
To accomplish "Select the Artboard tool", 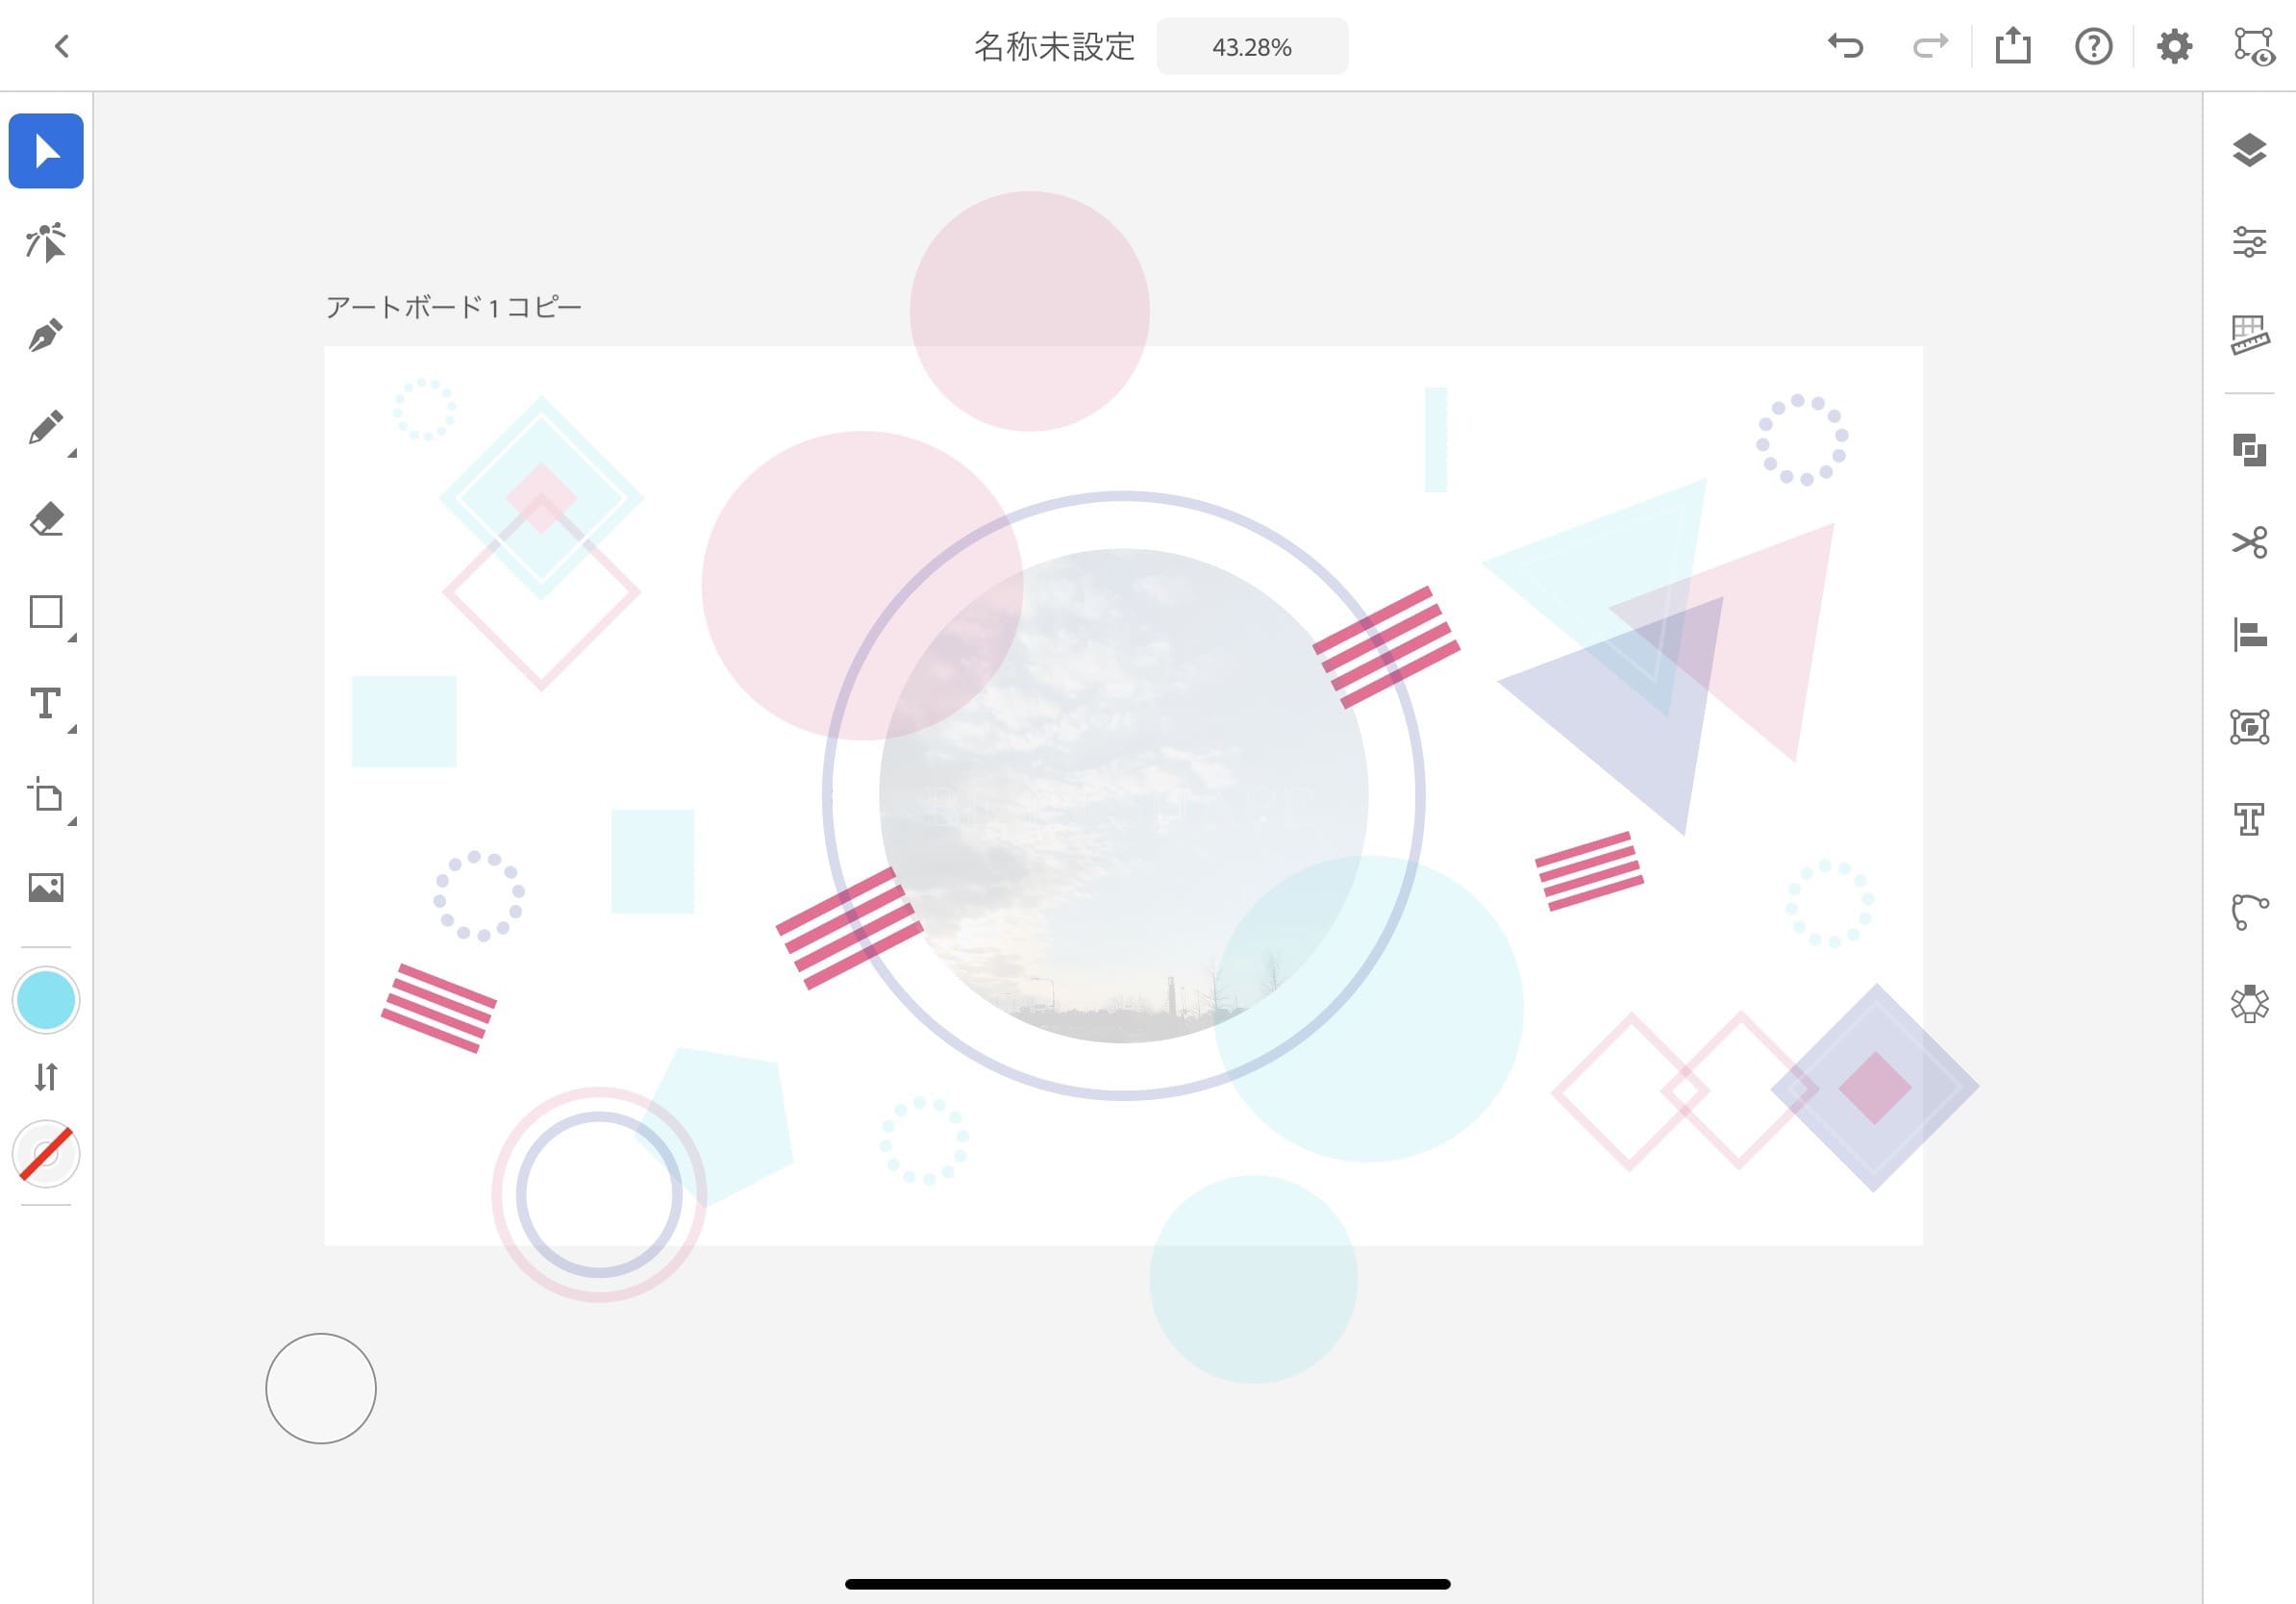I will point(46,795).
